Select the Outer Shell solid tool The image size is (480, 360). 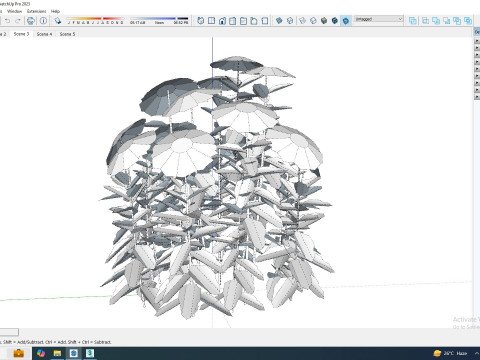(x=413, y=21)
